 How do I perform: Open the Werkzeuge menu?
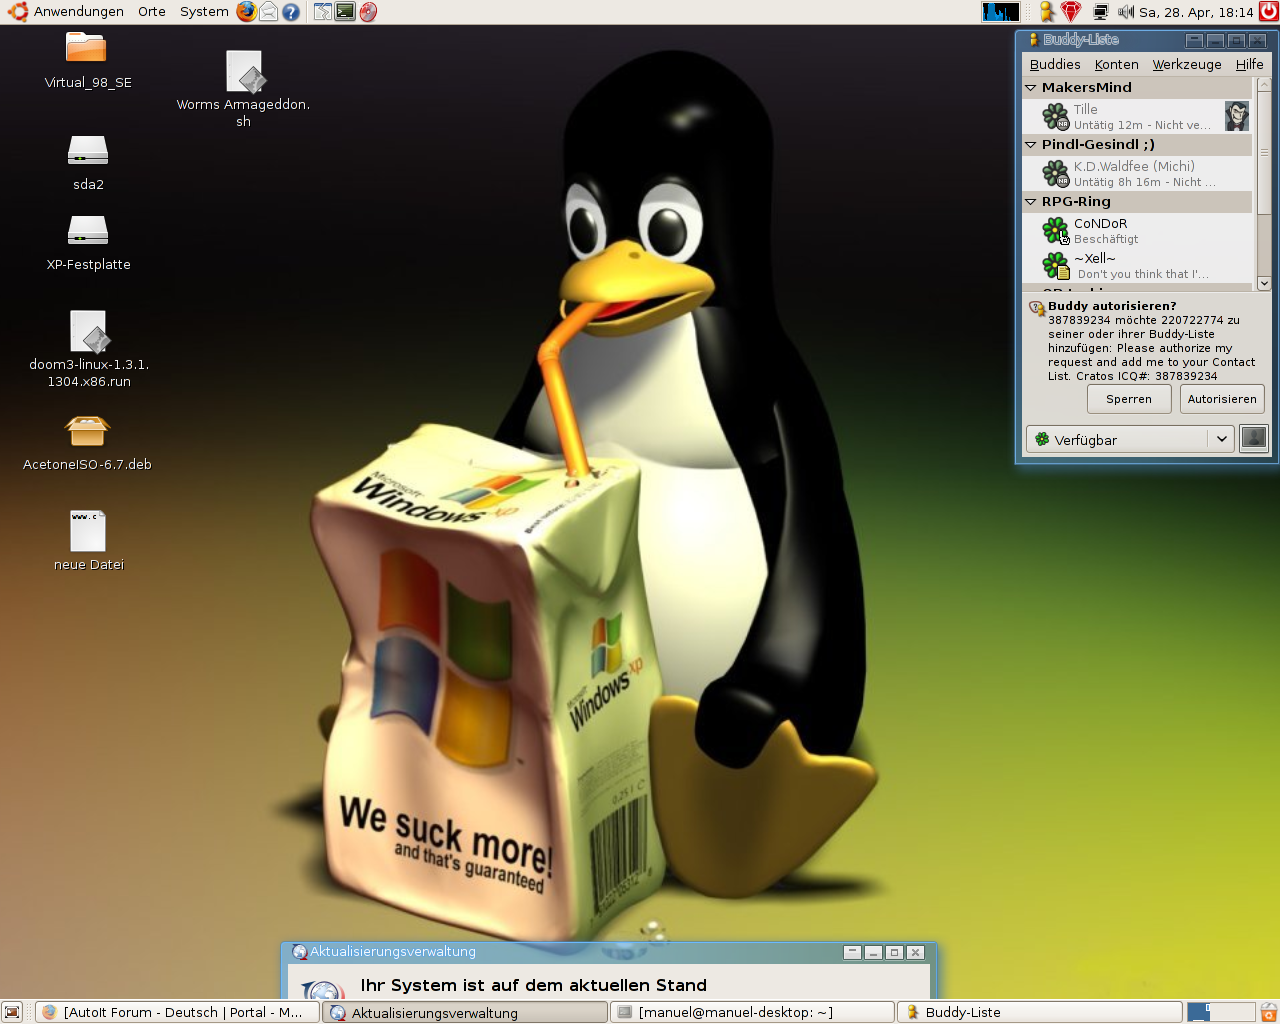point(1186,64)
